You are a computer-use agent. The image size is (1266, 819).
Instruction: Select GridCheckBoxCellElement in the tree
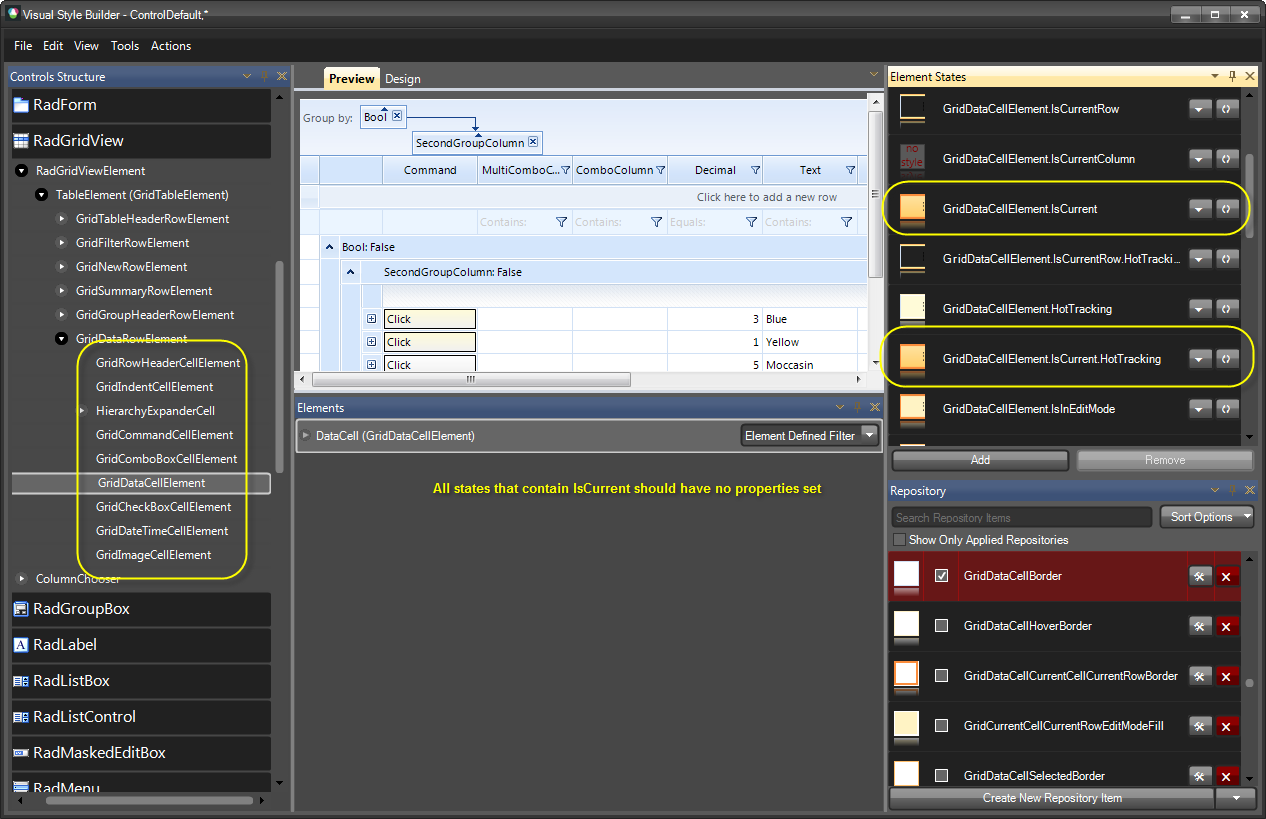[163, 507]
